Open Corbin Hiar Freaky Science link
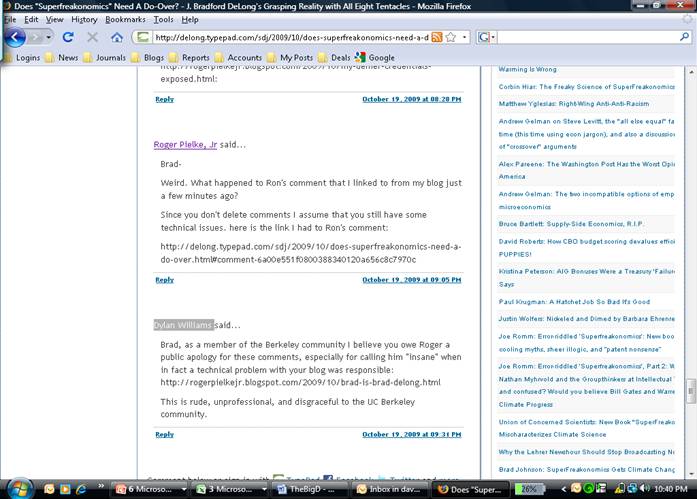 (586, 87)
